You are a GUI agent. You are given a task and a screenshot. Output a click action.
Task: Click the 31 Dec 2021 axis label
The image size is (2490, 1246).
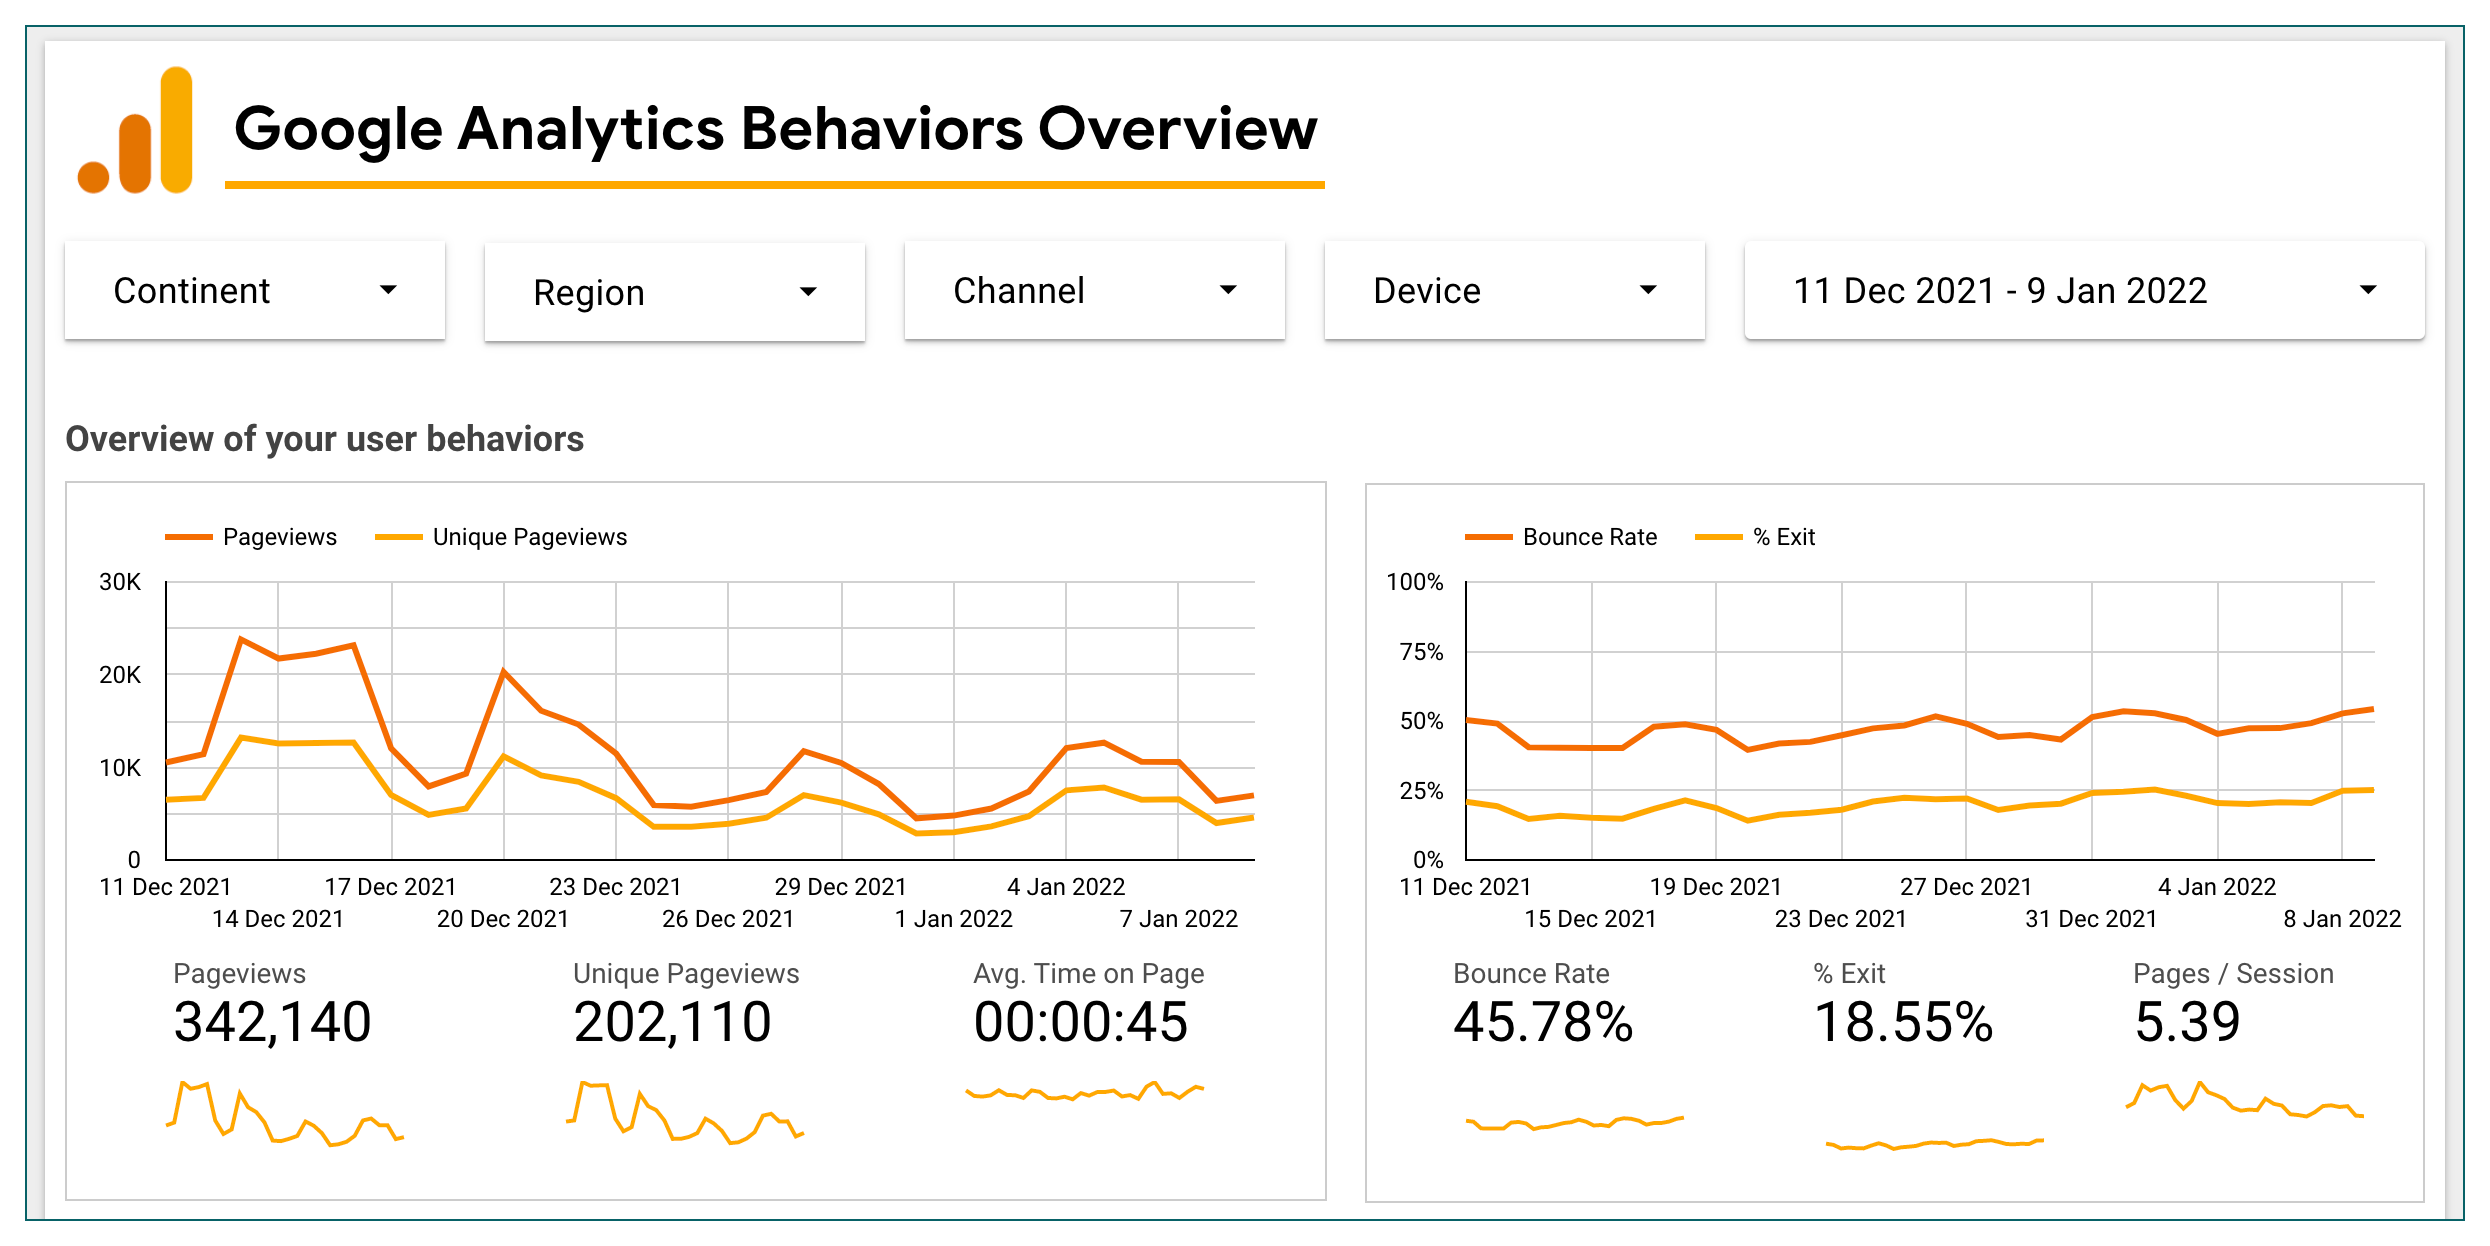pyautogui.click(x=2091, y=919)
